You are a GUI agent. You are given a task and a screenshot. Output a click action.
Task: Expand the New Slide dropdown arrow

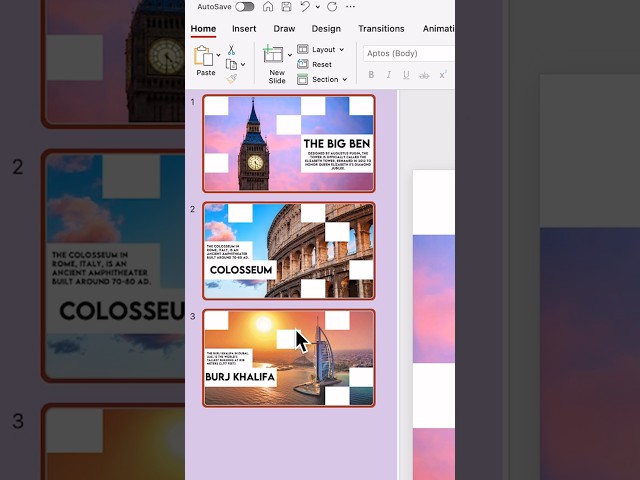tap(290, 55)
